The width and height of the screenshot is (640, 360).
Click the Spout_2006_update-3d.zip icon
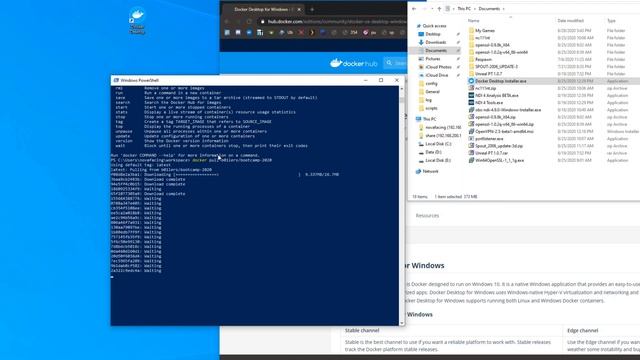(x=471, y=146)
